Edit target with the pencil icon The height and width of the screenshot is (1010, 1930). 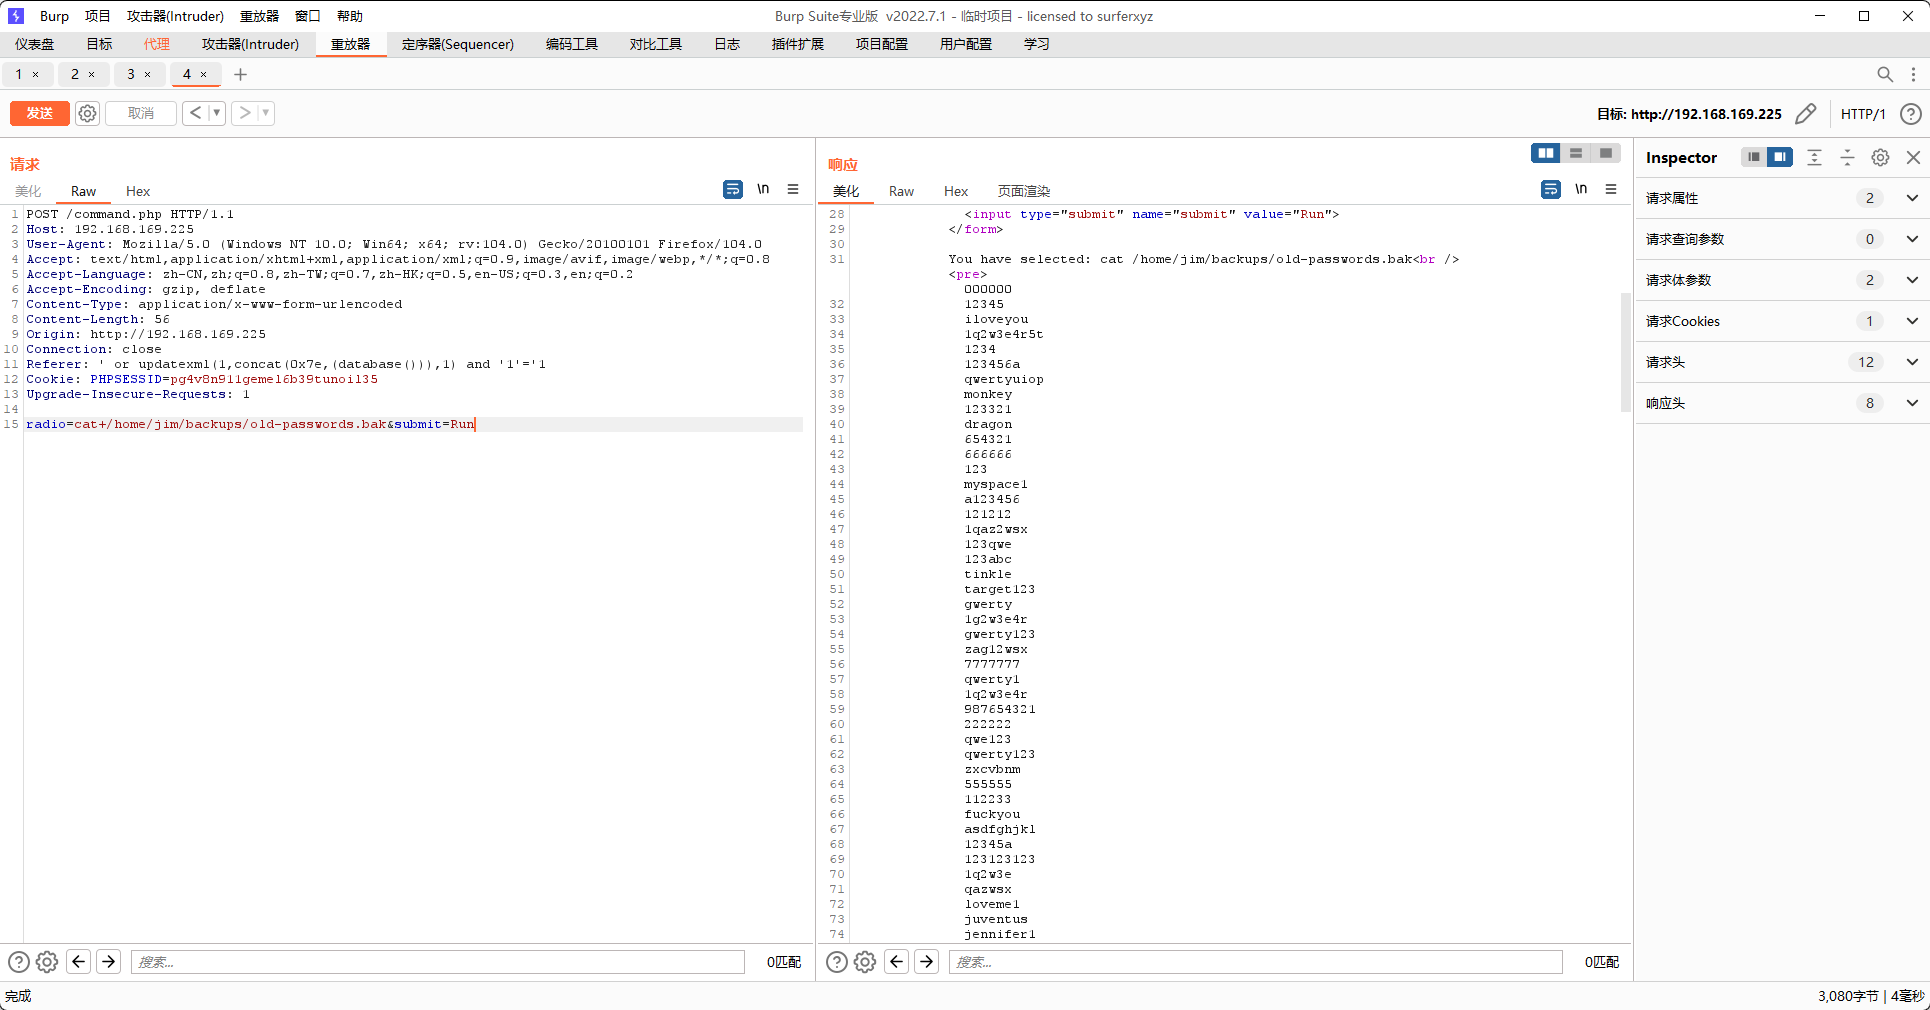pyautogui.click(x=1805, y=114)
